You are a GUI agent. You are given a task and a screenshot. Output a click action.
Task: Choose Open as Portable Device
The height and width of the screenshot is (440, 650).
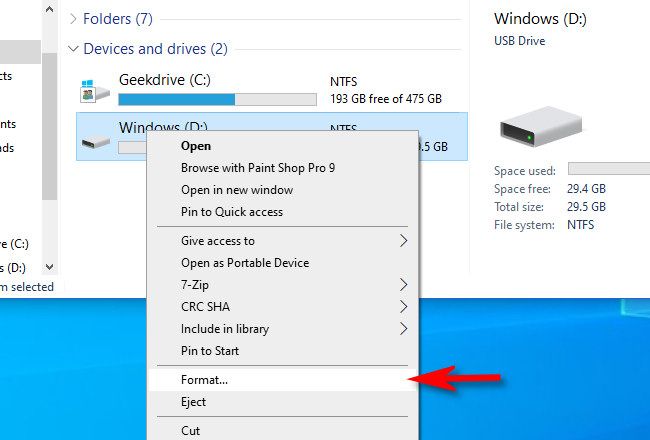click(245, 263)
